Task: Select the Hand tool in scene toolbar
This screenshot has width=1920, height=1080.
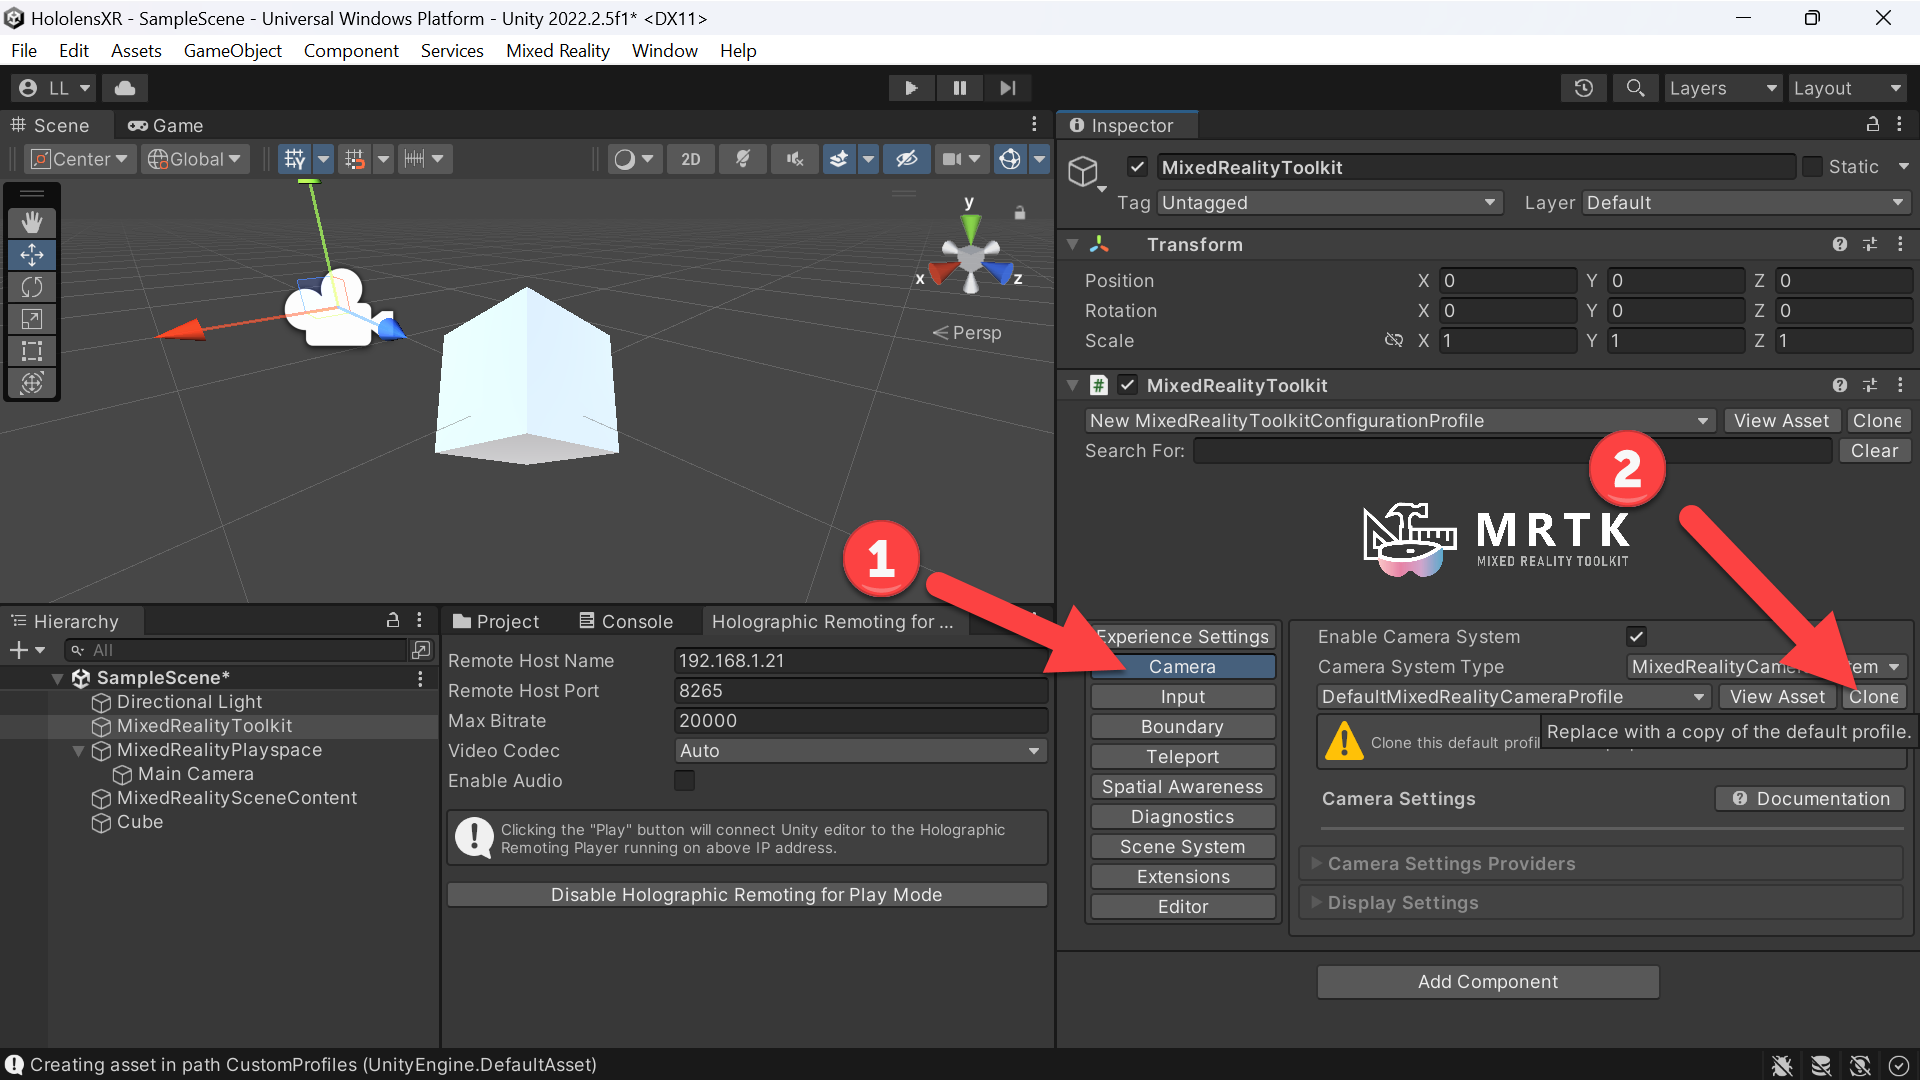Action: pyautogui.click(x=32, y=222)
